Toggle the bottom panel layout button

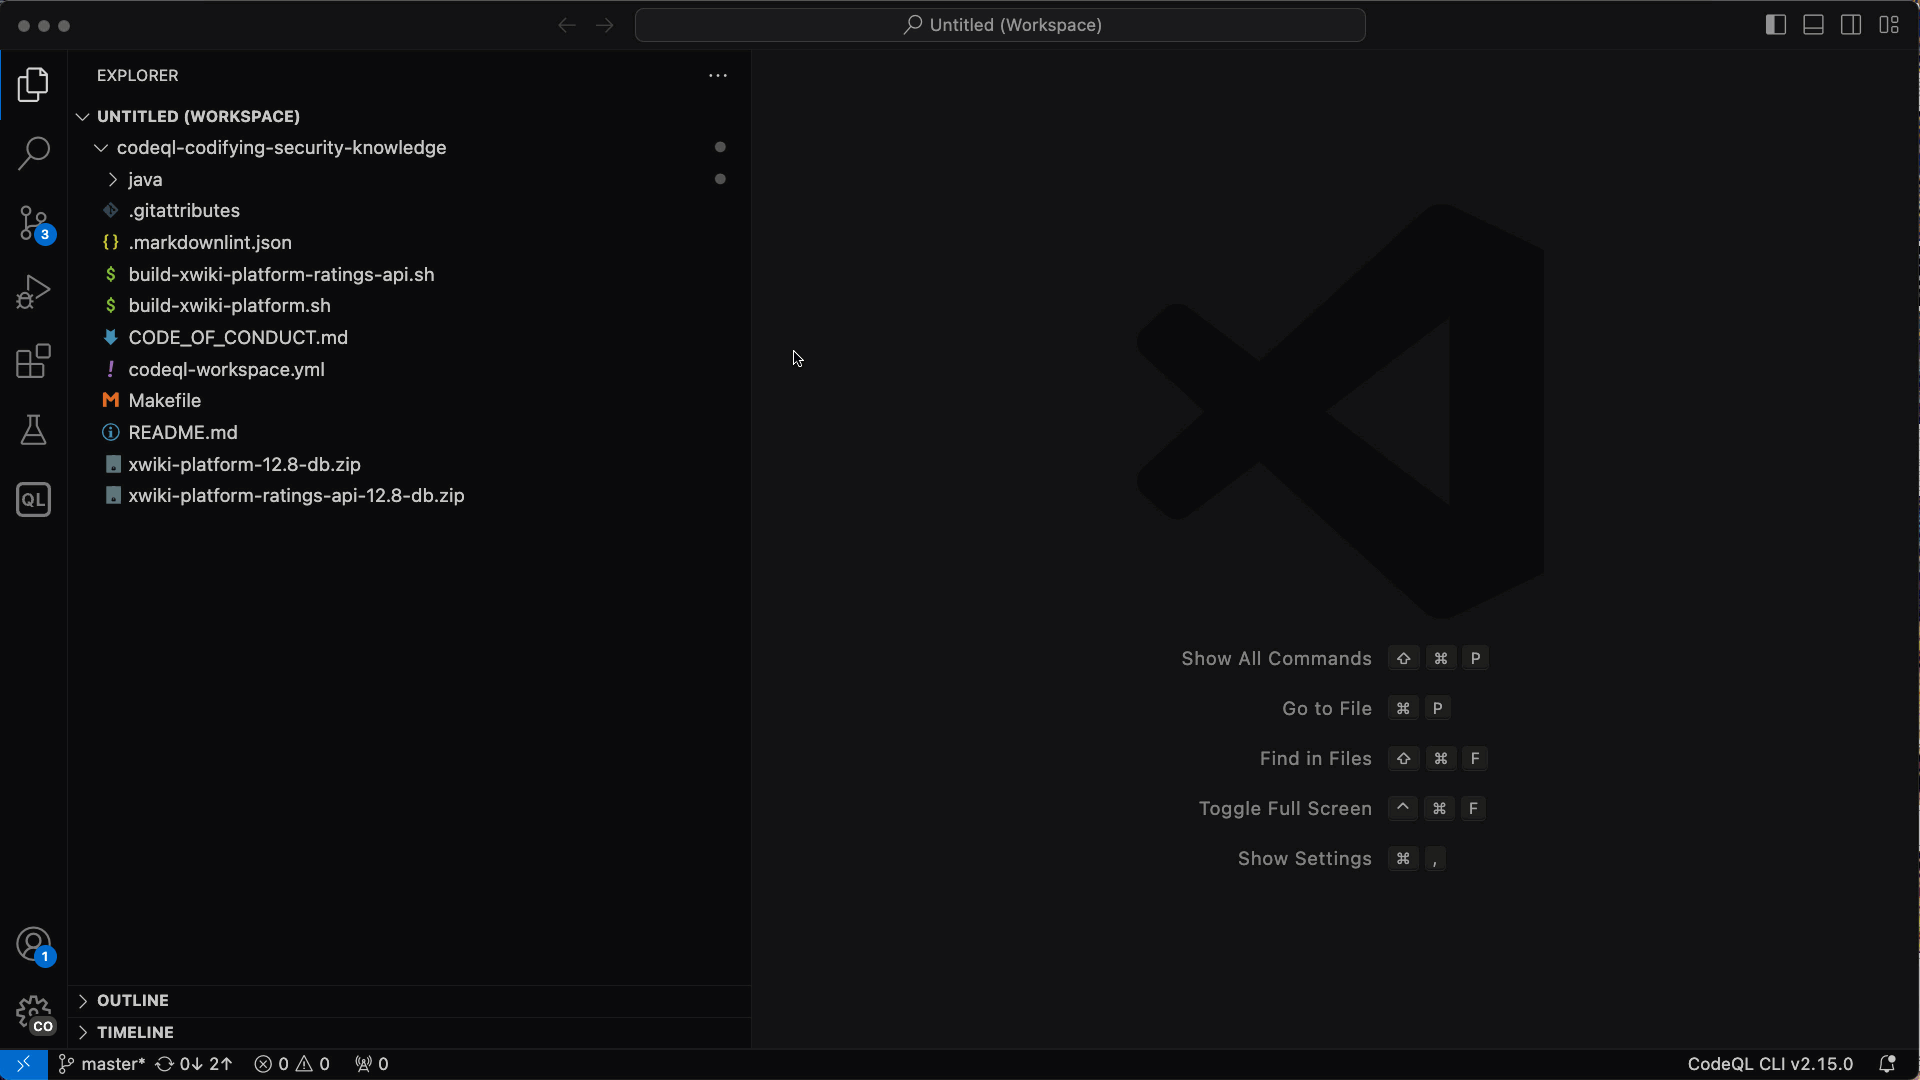coord(1813,25)
